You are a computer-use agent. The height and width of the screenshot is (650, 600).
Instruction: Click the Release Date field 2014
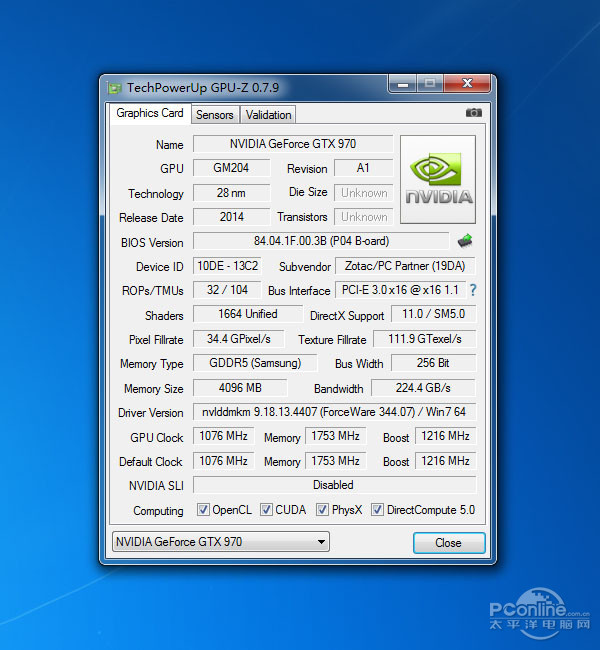point(231,217)
